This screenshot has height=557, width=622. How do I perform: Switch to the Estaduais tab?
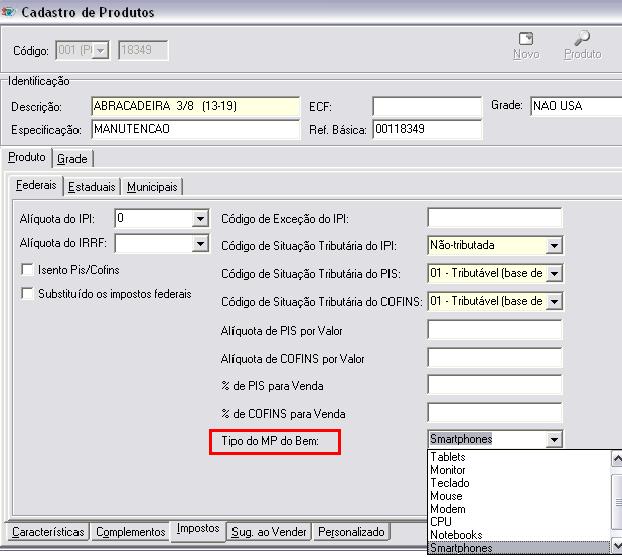pyautogui.click(x=92, y=187)
